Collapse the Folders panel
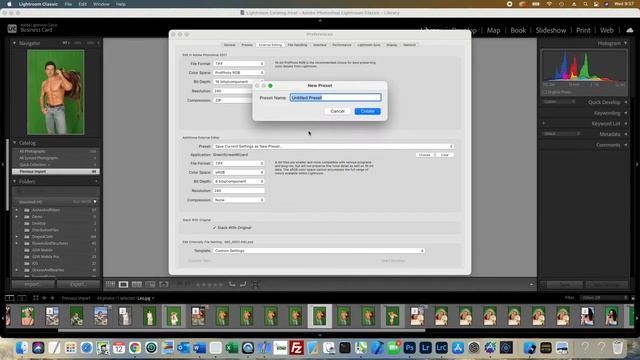 click(15, 181)
